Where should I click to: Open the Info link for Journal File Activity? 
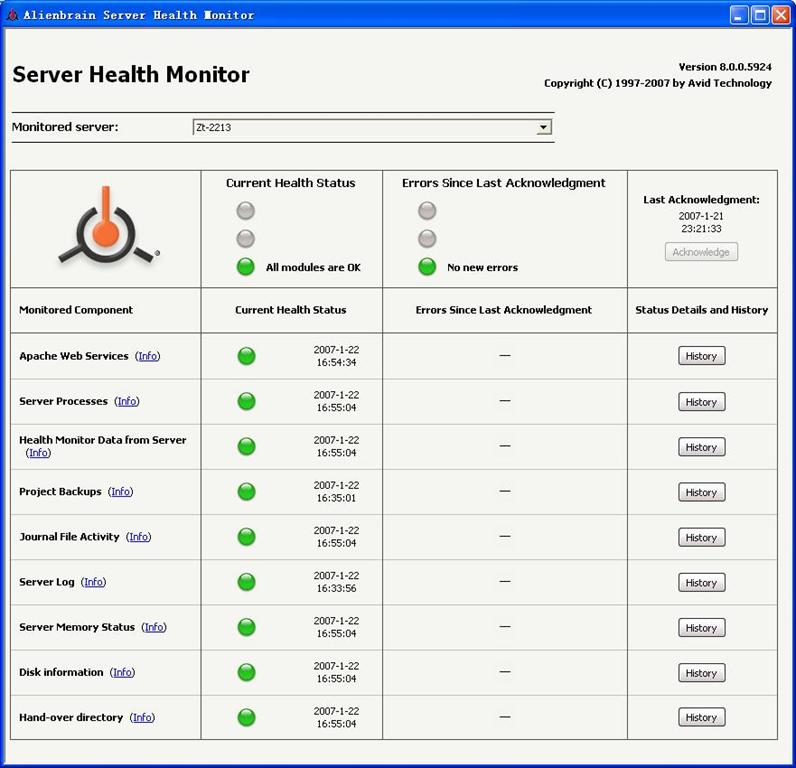[139, 537]
